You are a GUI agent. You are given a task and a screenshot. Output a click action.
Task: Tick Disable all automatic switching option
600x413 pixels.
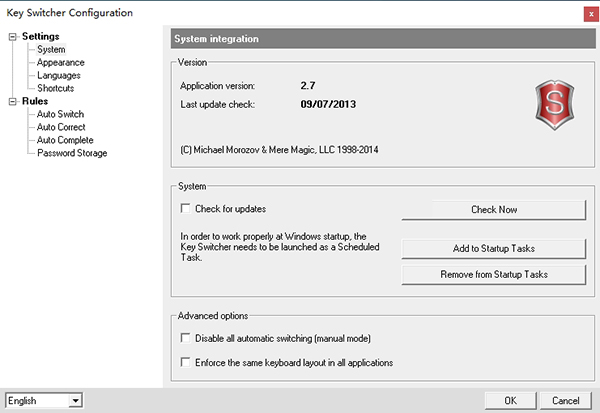185,338
